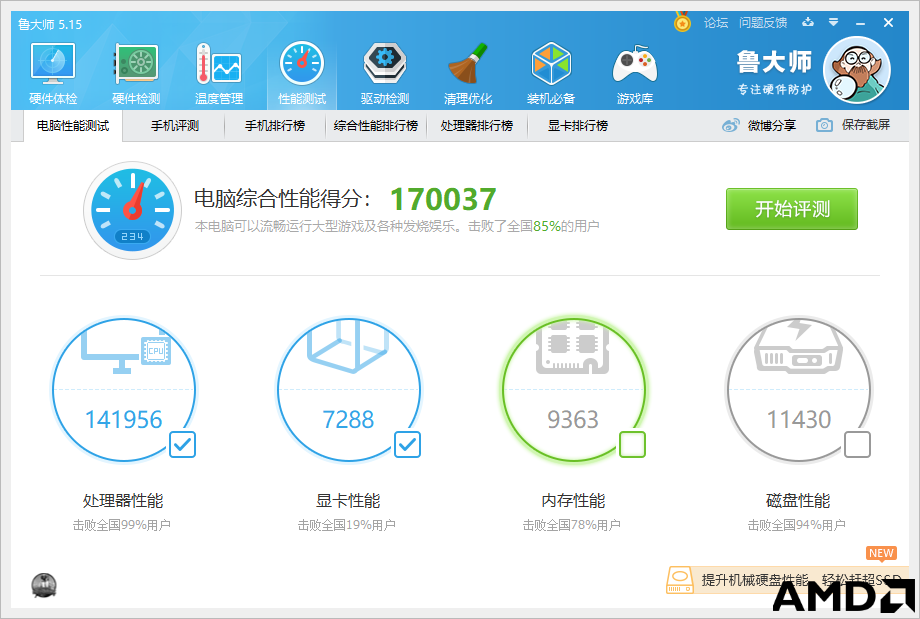The width and height of the screenshot is (920, 619).
Task: Open the 问题反馈 feedback link
Action: click(763, 23)
